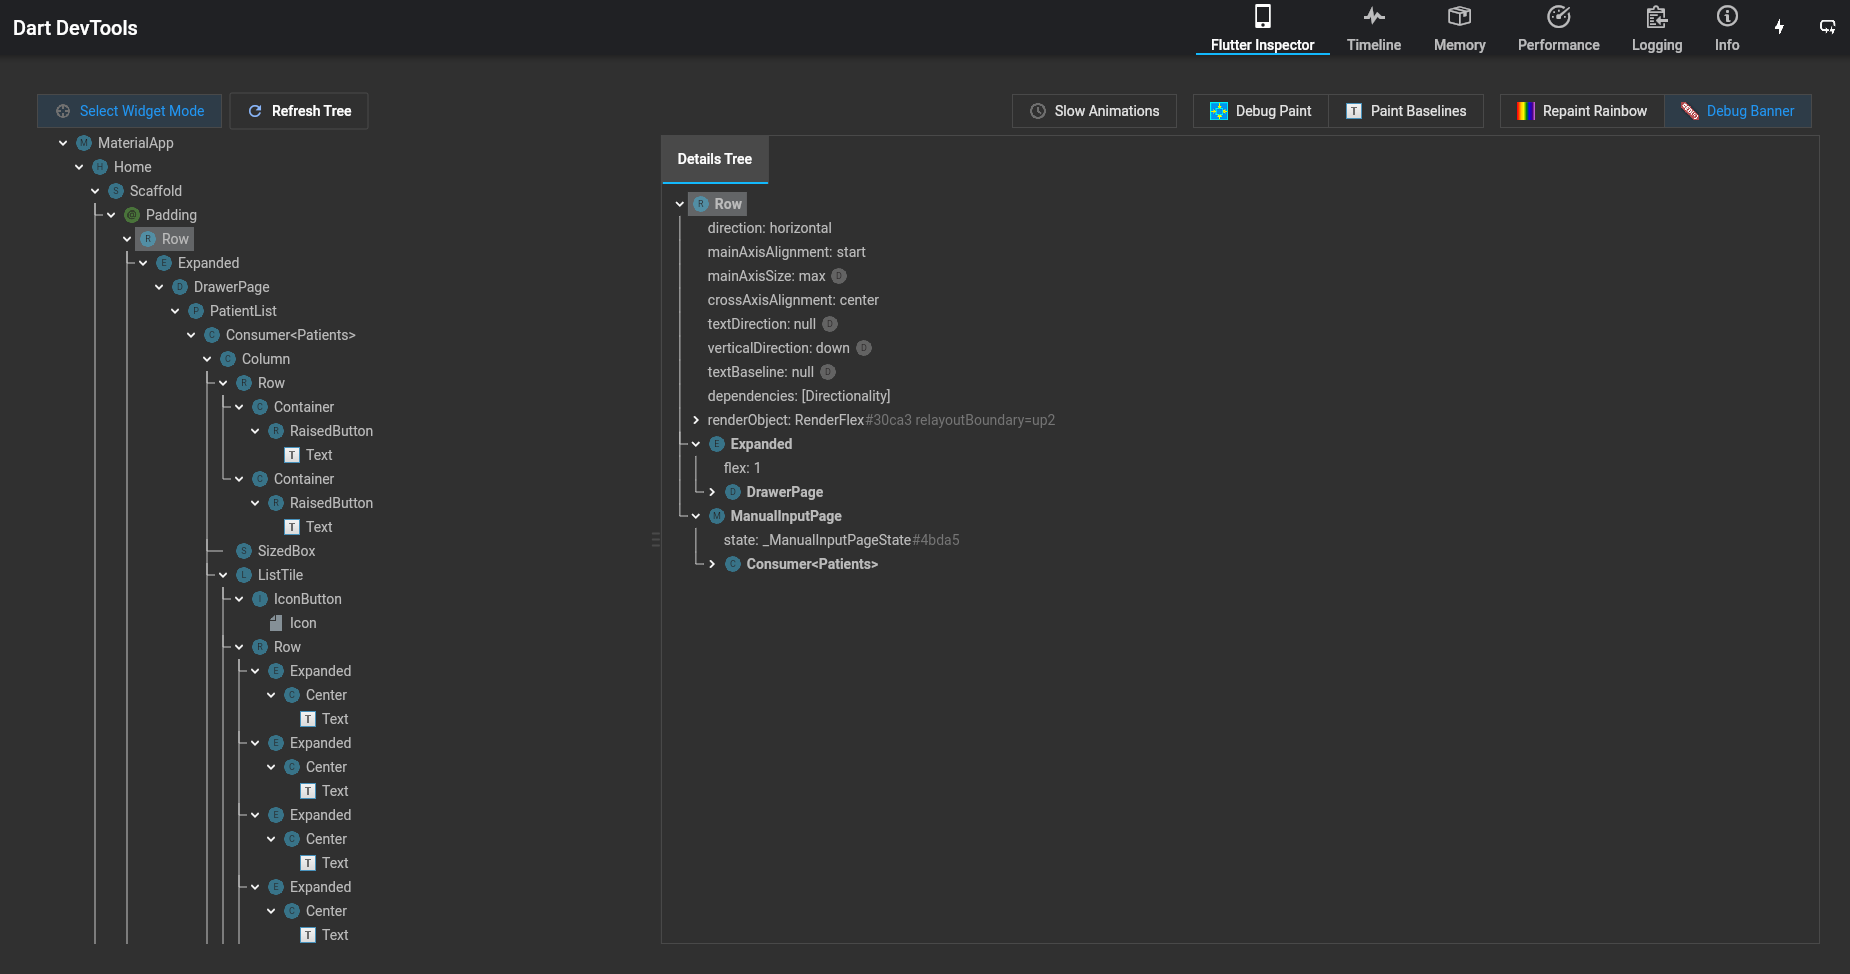Open the Logging view
This screenshot has width=1850, height=974.
pos(1656,28)
